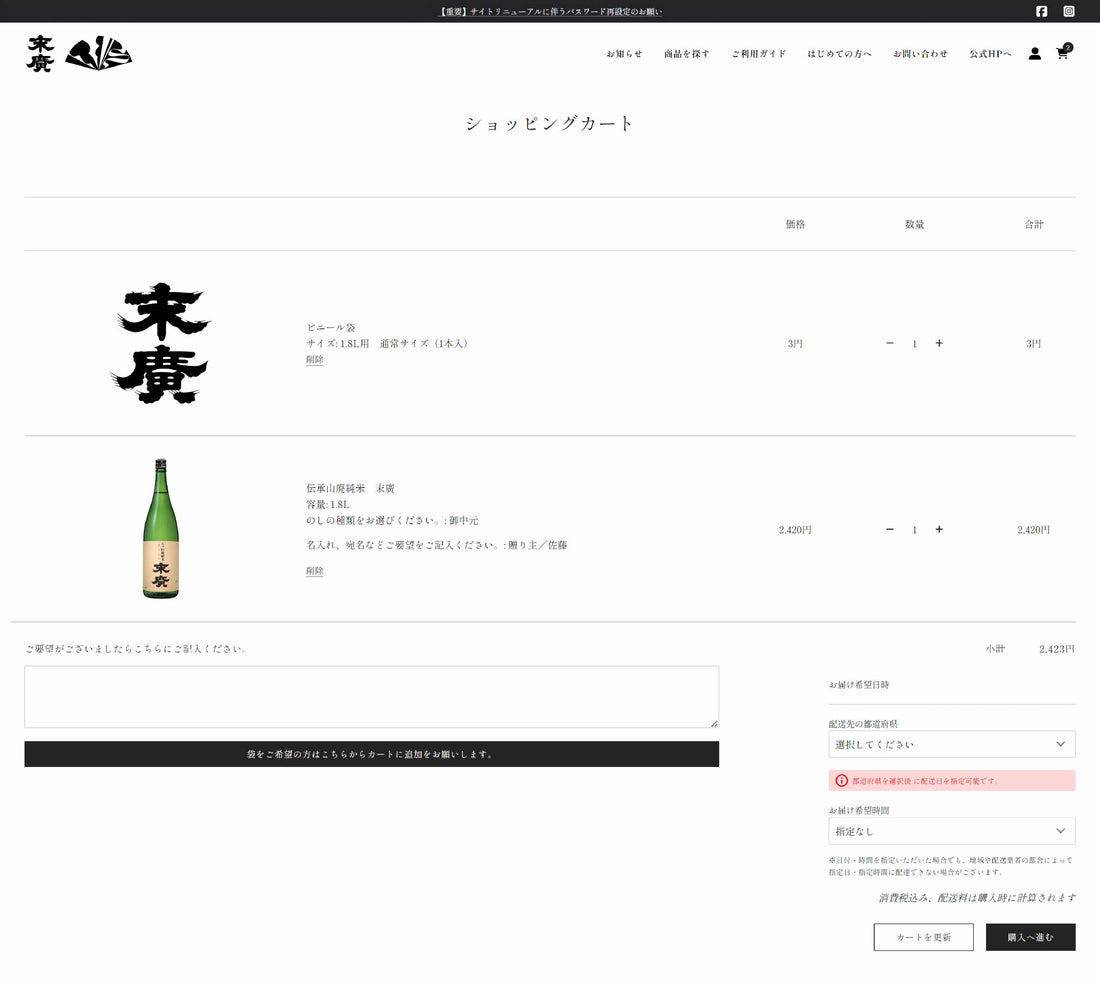Screen dimensions: 1100x982
Task: Decrease quantity of 伝承山廃純米 sake
Action: point(890,529)
